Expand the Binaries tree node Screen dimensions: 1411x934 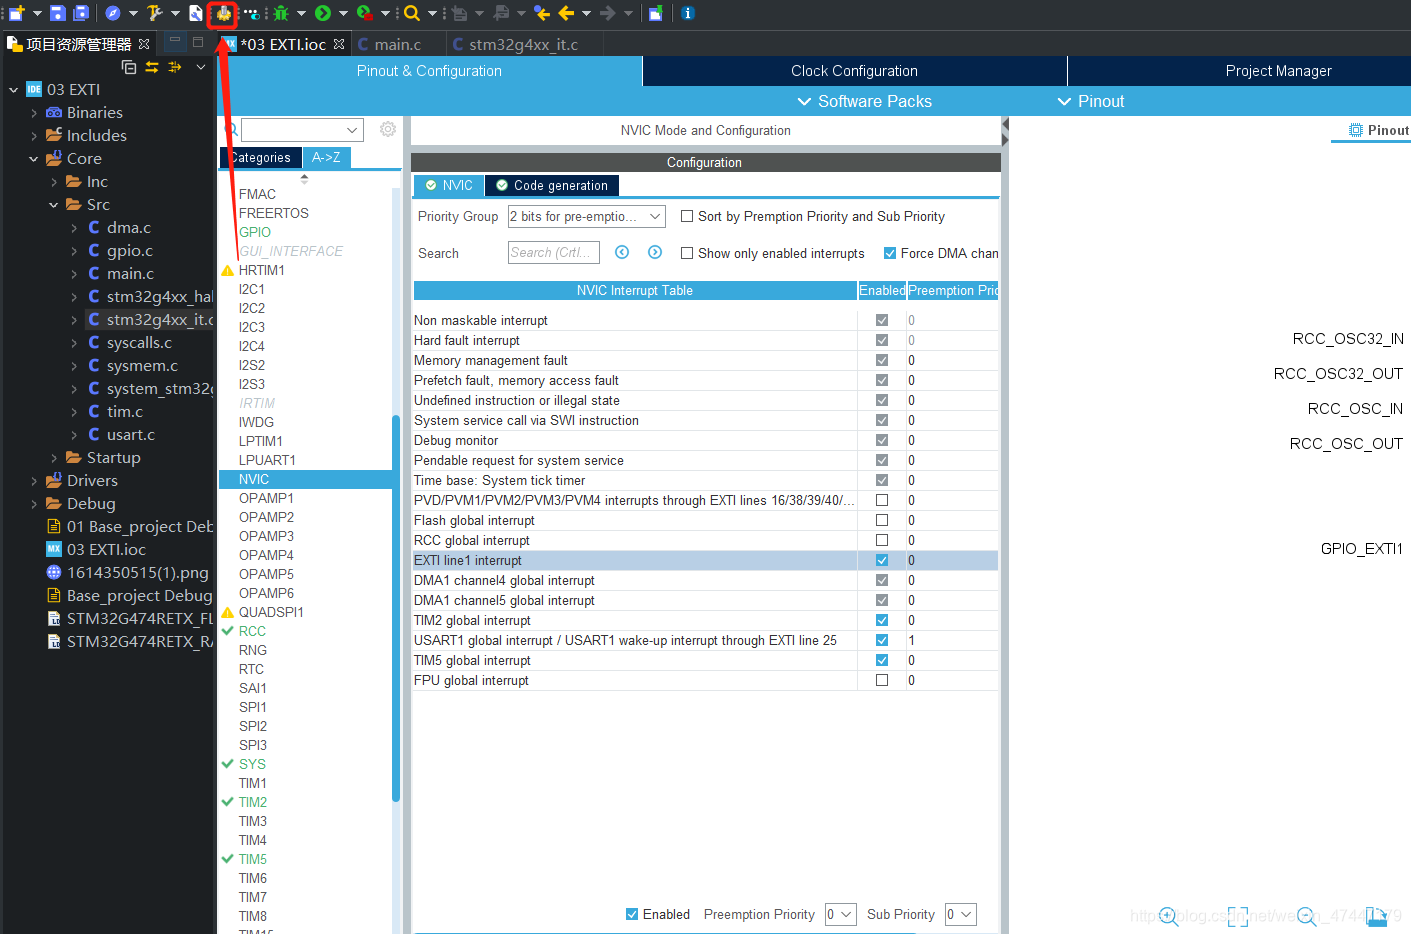pyautogui.click(x=34, y=113)
